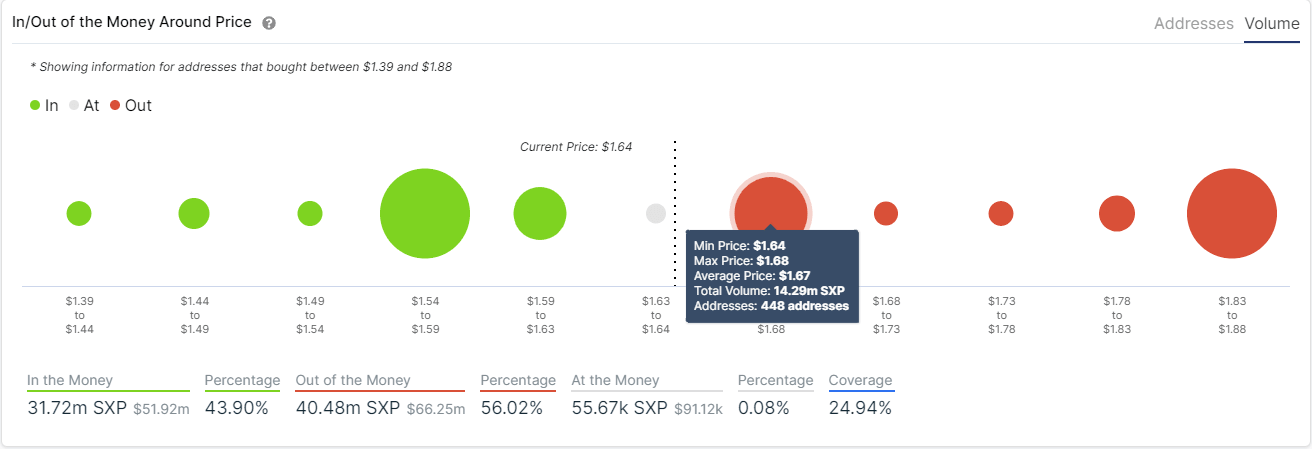Toggle the green In legend item

pos(44,105)
